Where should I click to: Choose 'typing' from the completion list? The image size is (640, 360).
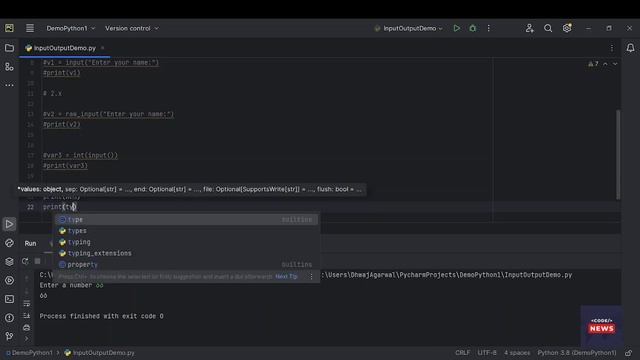[187, 242]
